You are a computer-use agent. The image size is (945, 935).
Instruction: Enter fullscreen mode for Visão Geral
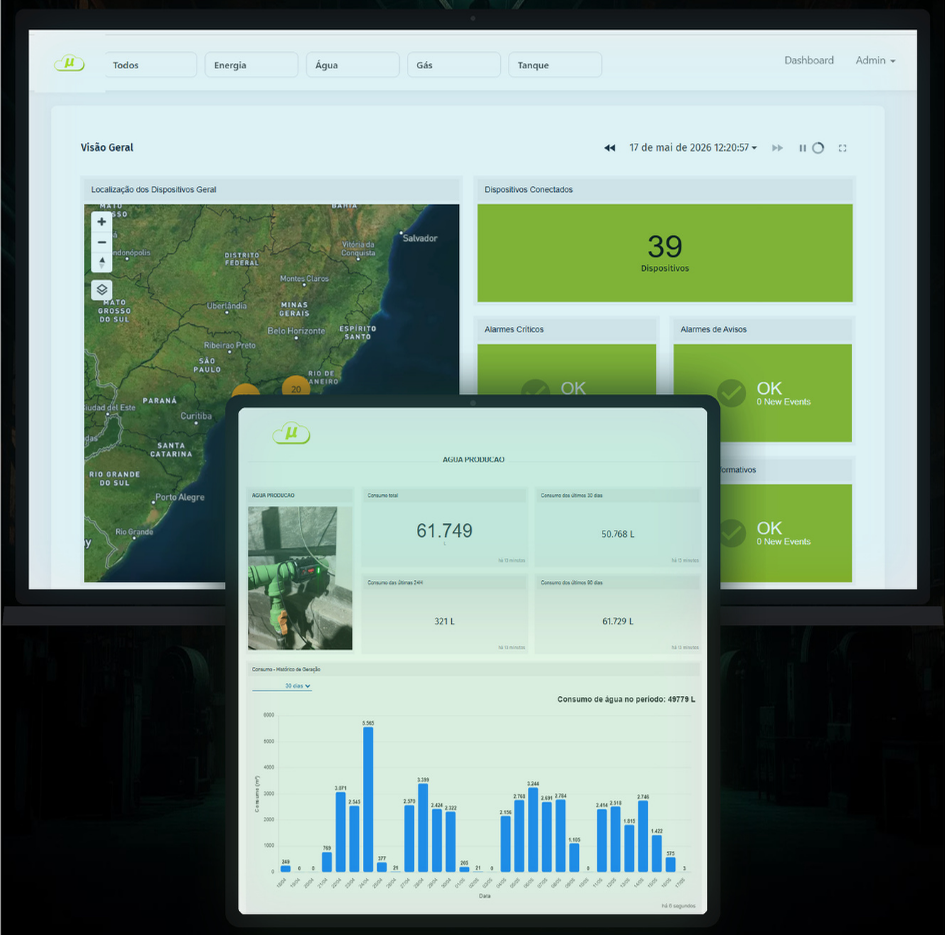pyautogui.click(x=843, y=148)
